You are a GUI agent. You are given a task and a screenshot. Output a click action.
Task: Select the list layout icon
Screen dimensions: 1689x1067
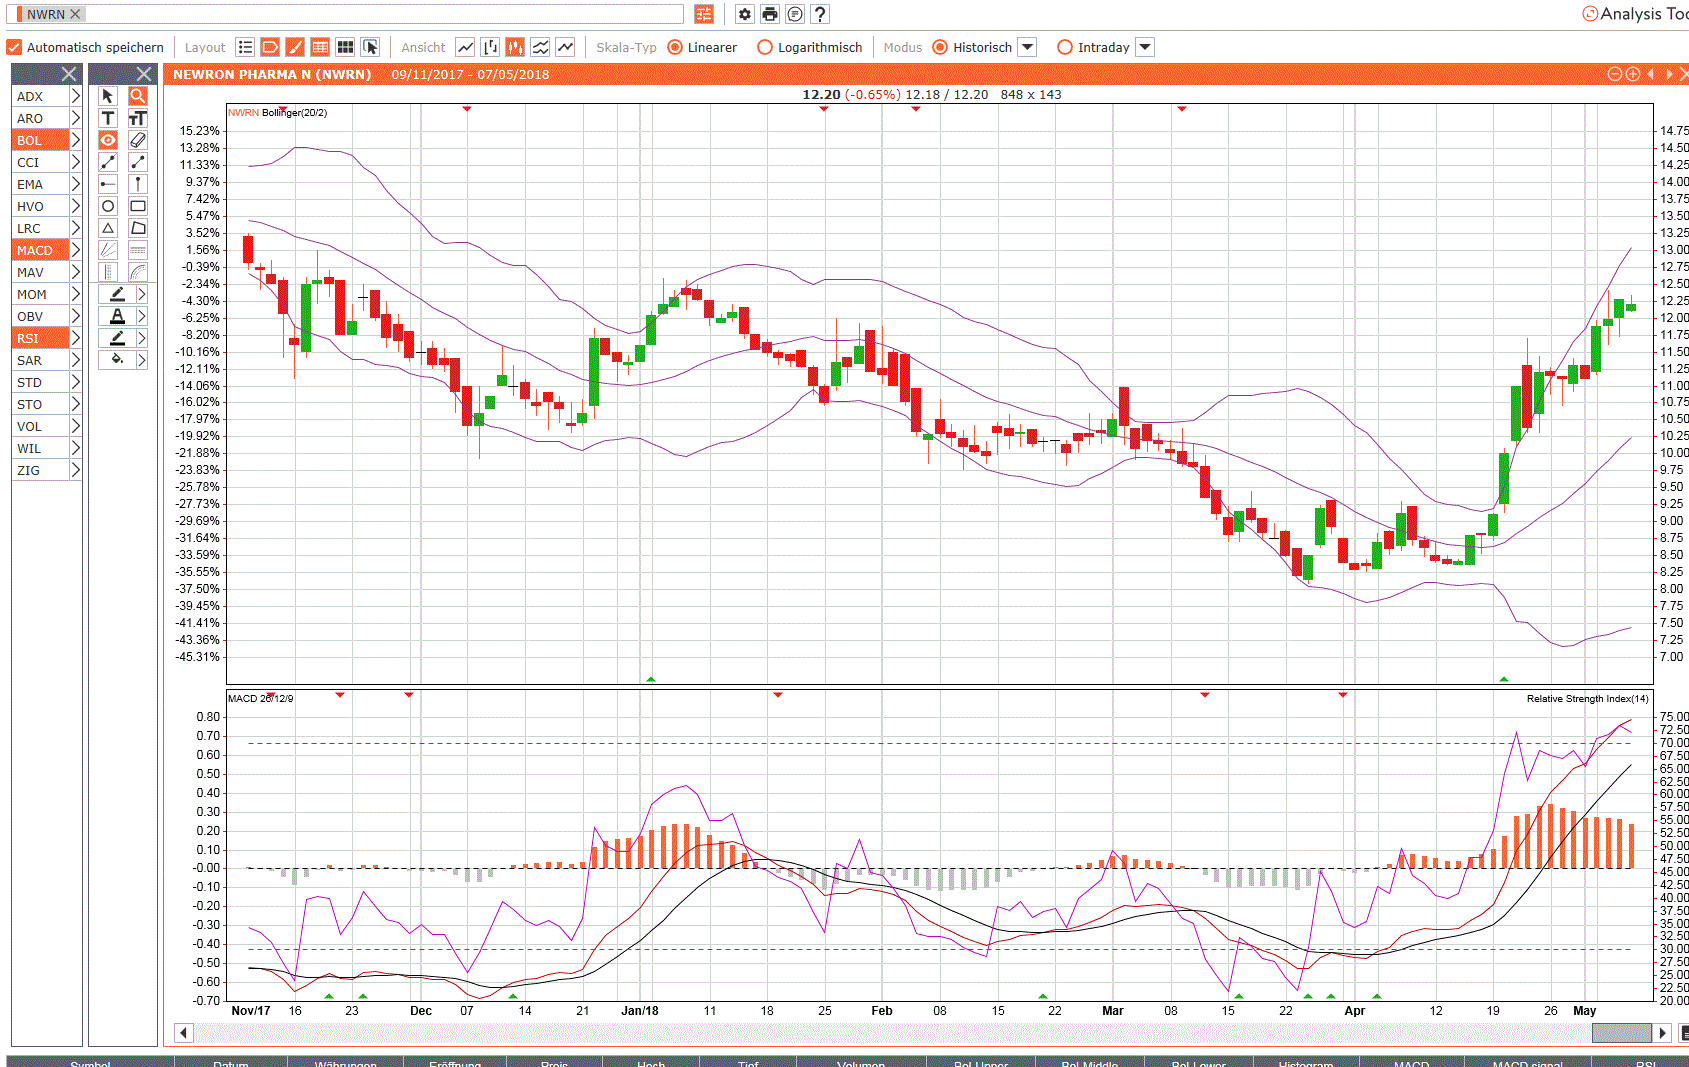245,47
